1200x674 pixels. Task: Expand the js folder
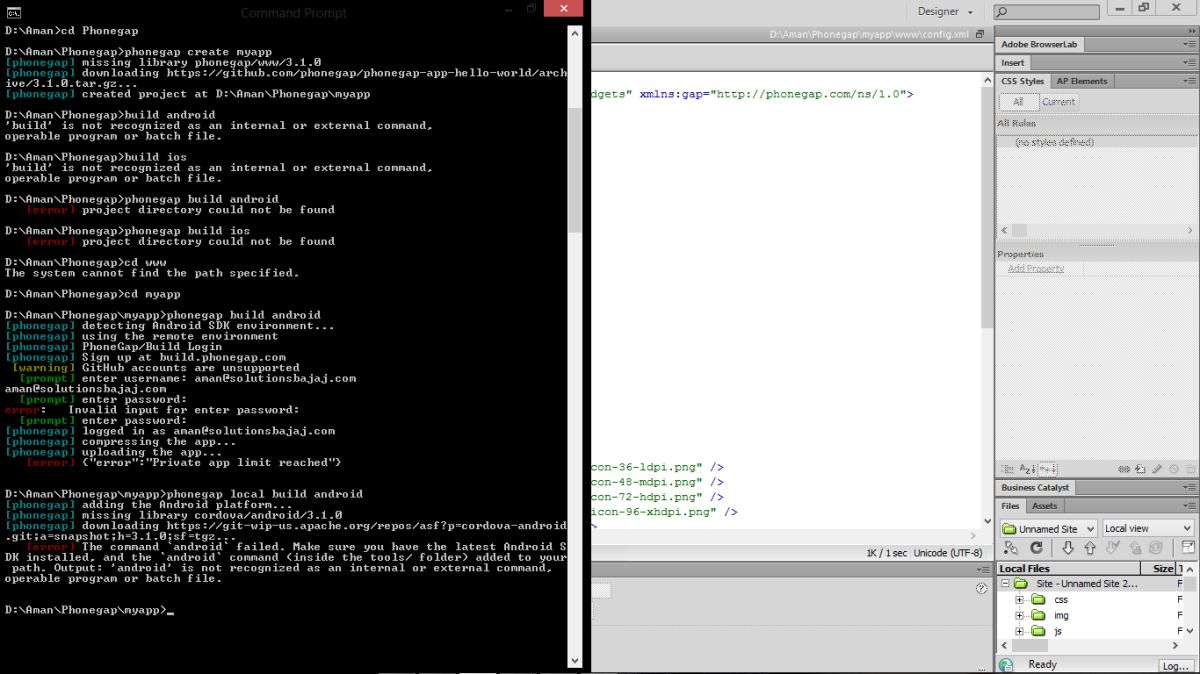1020,631
